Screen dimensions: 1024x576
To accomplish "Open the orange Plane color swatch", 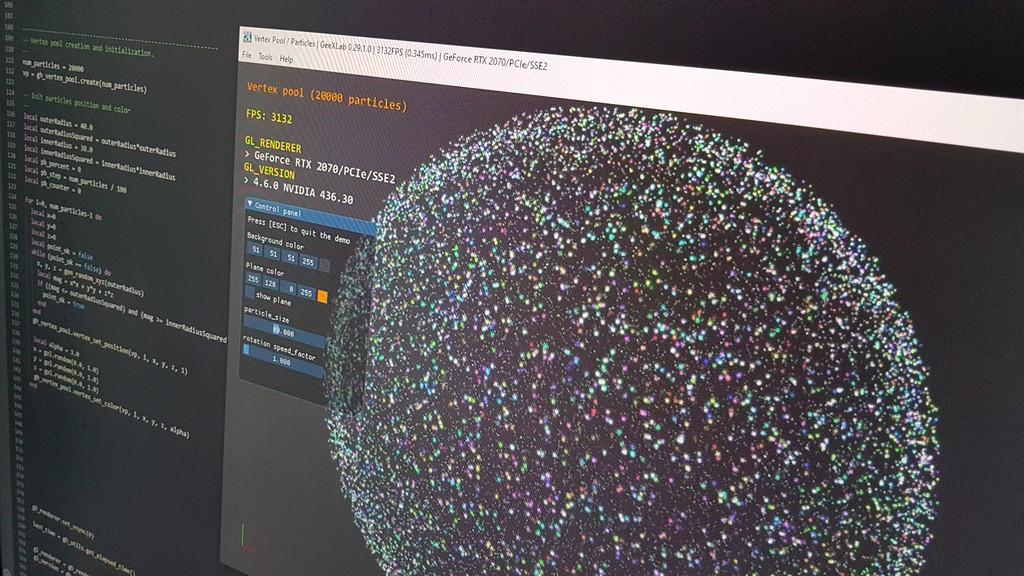I will pyautogui.click(x=322, y=296).
